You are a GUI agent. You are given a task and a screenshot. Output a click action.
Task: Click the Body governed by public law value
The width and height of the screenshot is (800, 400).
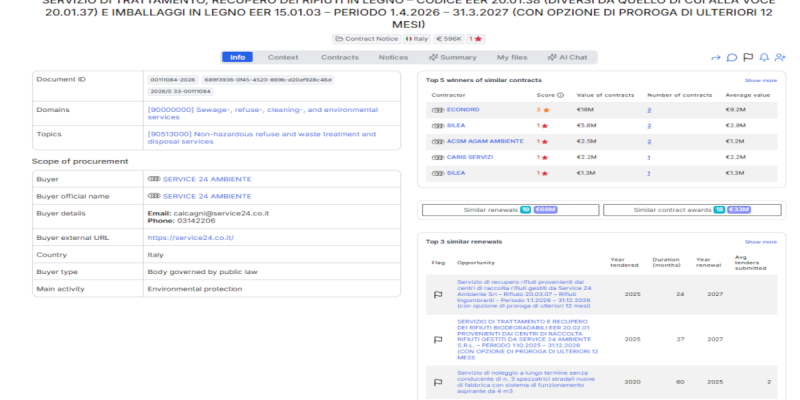click(x=203, y=272)
